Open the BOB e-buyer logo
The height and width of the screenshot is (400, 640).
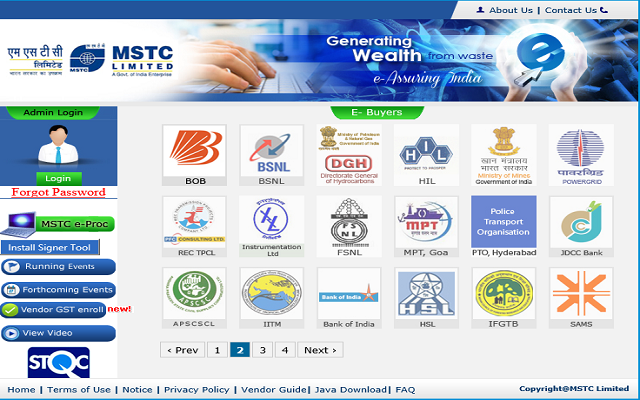pos(194,155)
